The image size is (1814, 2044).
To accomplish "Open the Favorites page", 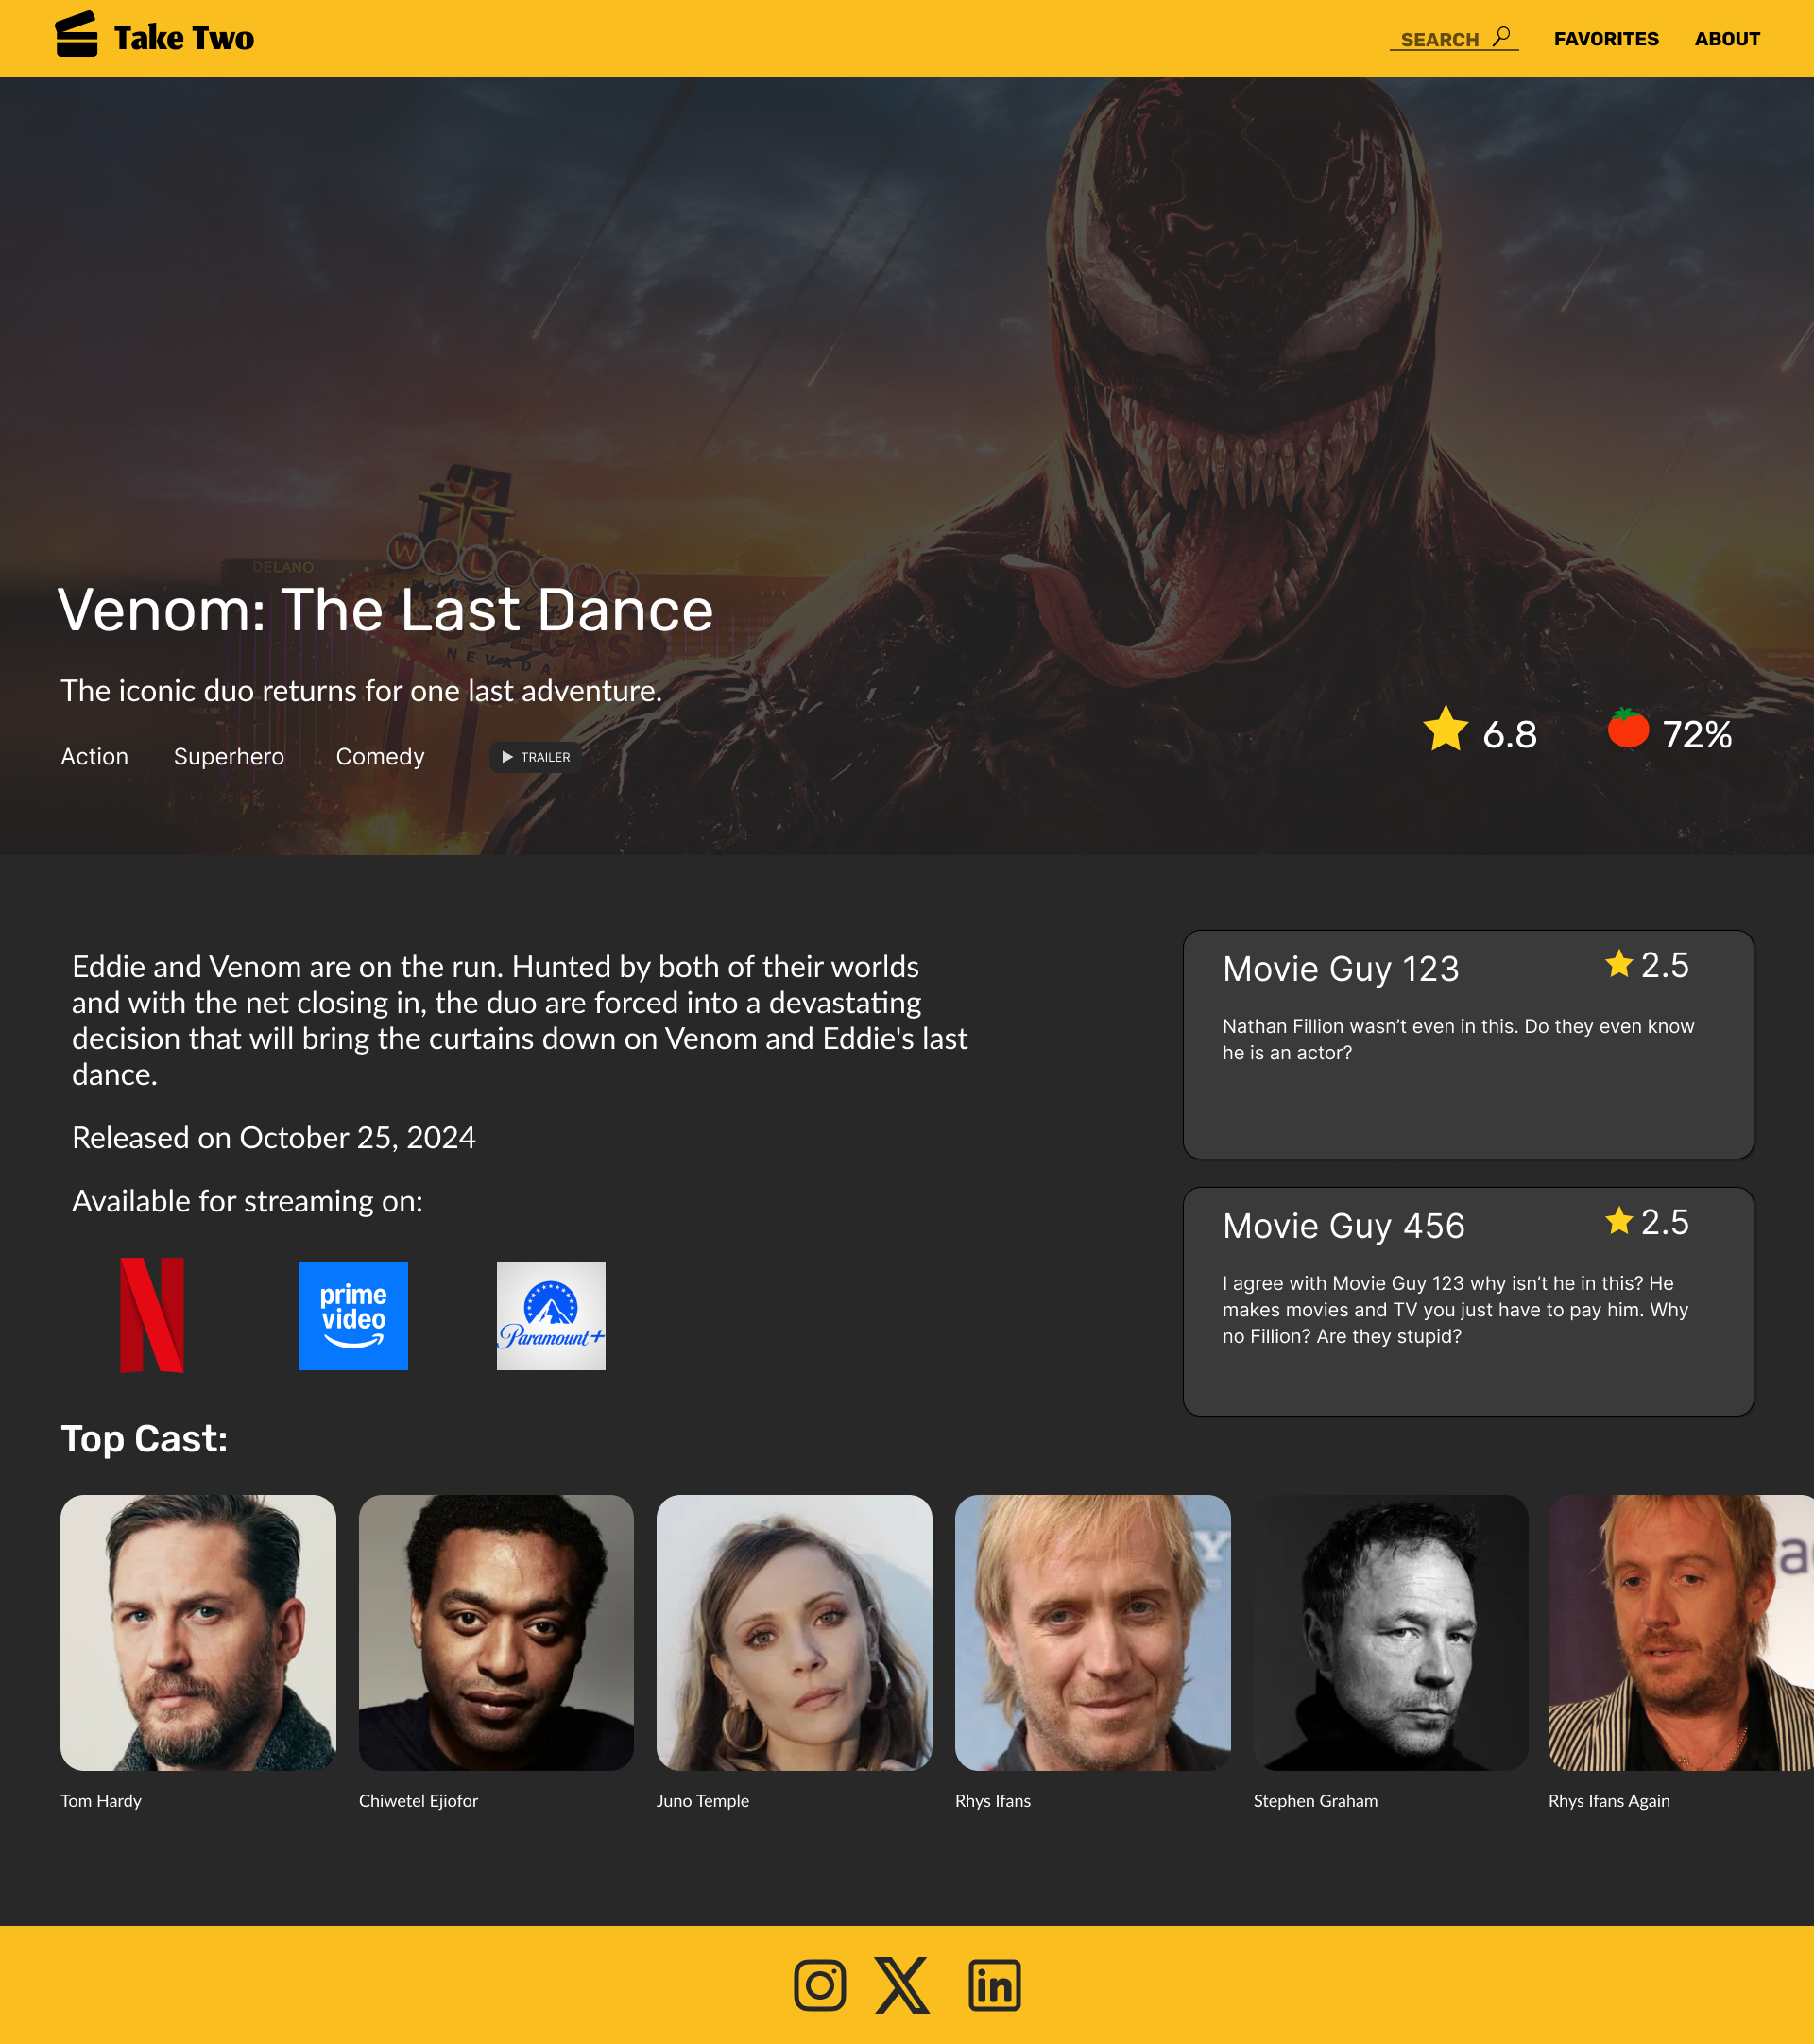I will 1606,39.
